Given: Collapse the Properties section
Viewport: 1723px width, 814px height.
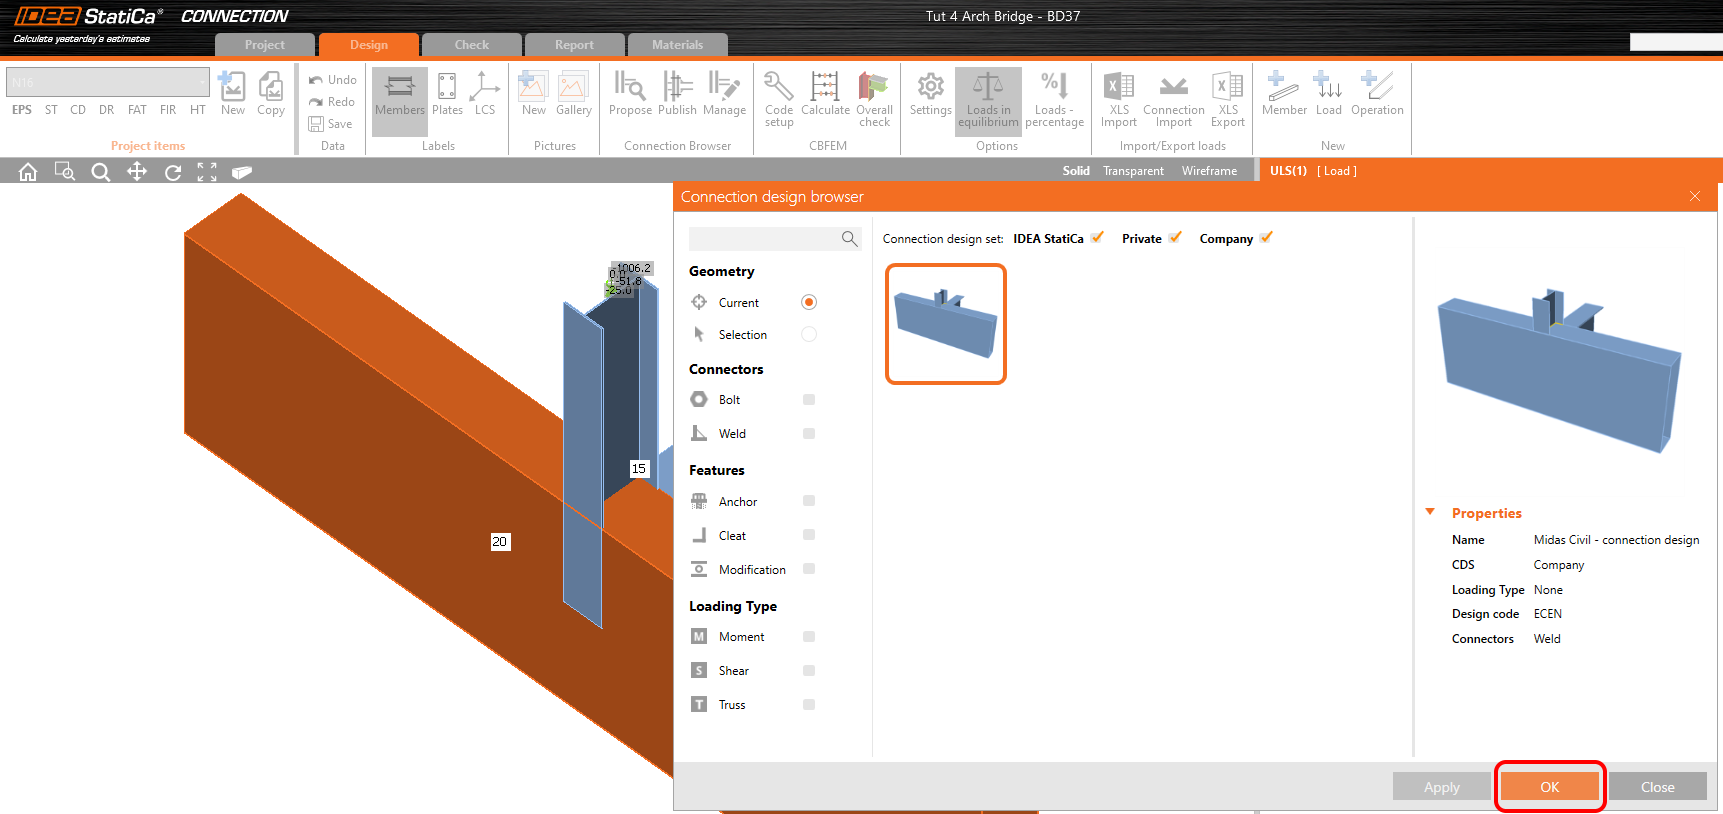Looking at the screenshot, I should tap(1430, 512).
